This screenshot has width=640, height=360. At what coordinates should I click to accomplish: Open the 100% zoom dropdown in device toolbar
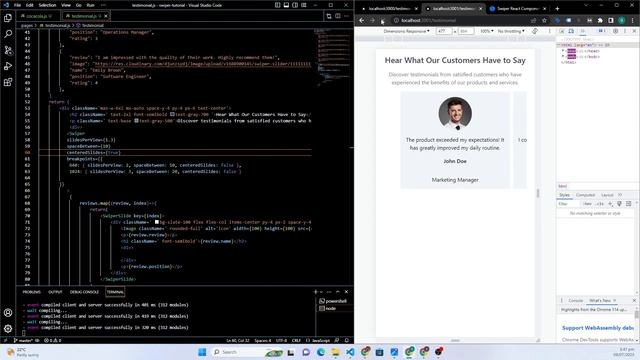487,31
